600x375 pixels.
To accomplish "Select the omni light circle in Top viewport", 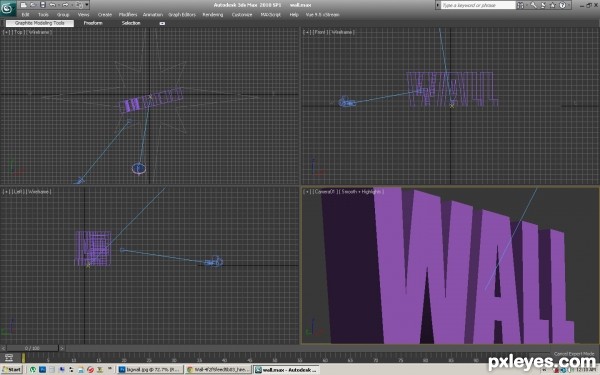I will [x=139, y=168].
